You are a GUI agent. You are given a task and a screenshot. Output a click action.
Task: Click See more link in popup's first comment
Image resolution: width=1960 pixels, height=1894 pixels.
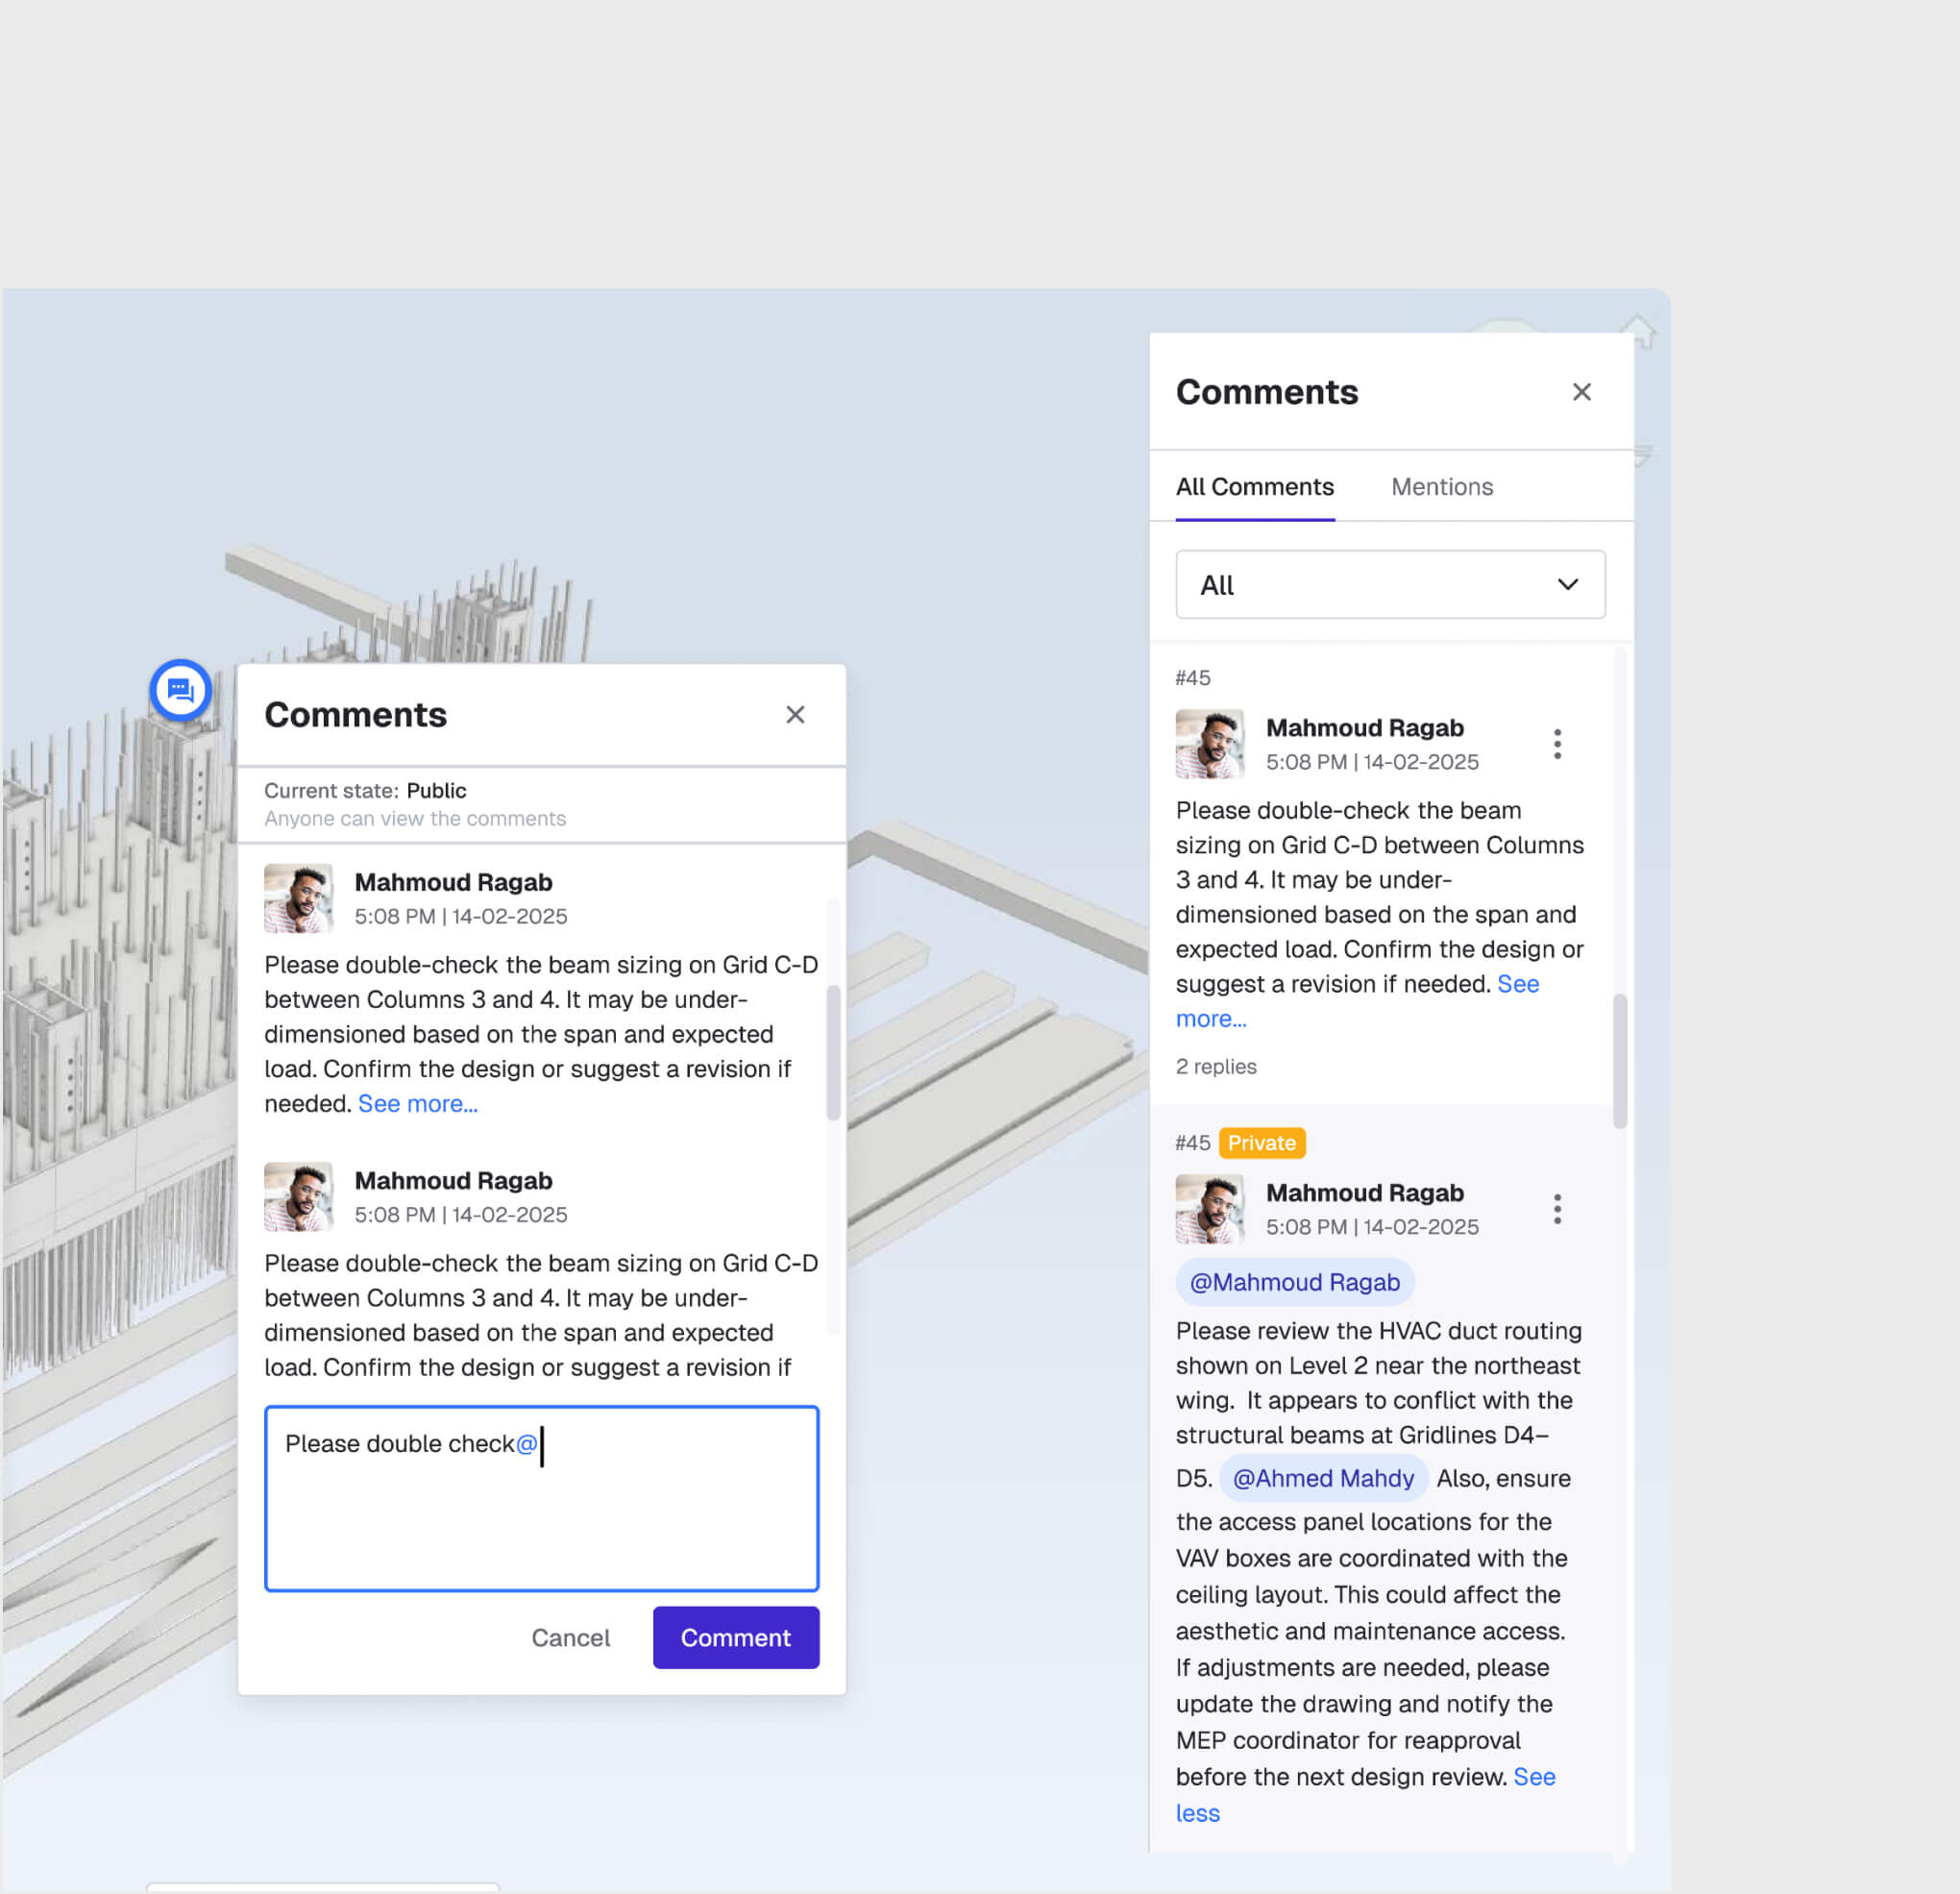tap(418, 1103)
